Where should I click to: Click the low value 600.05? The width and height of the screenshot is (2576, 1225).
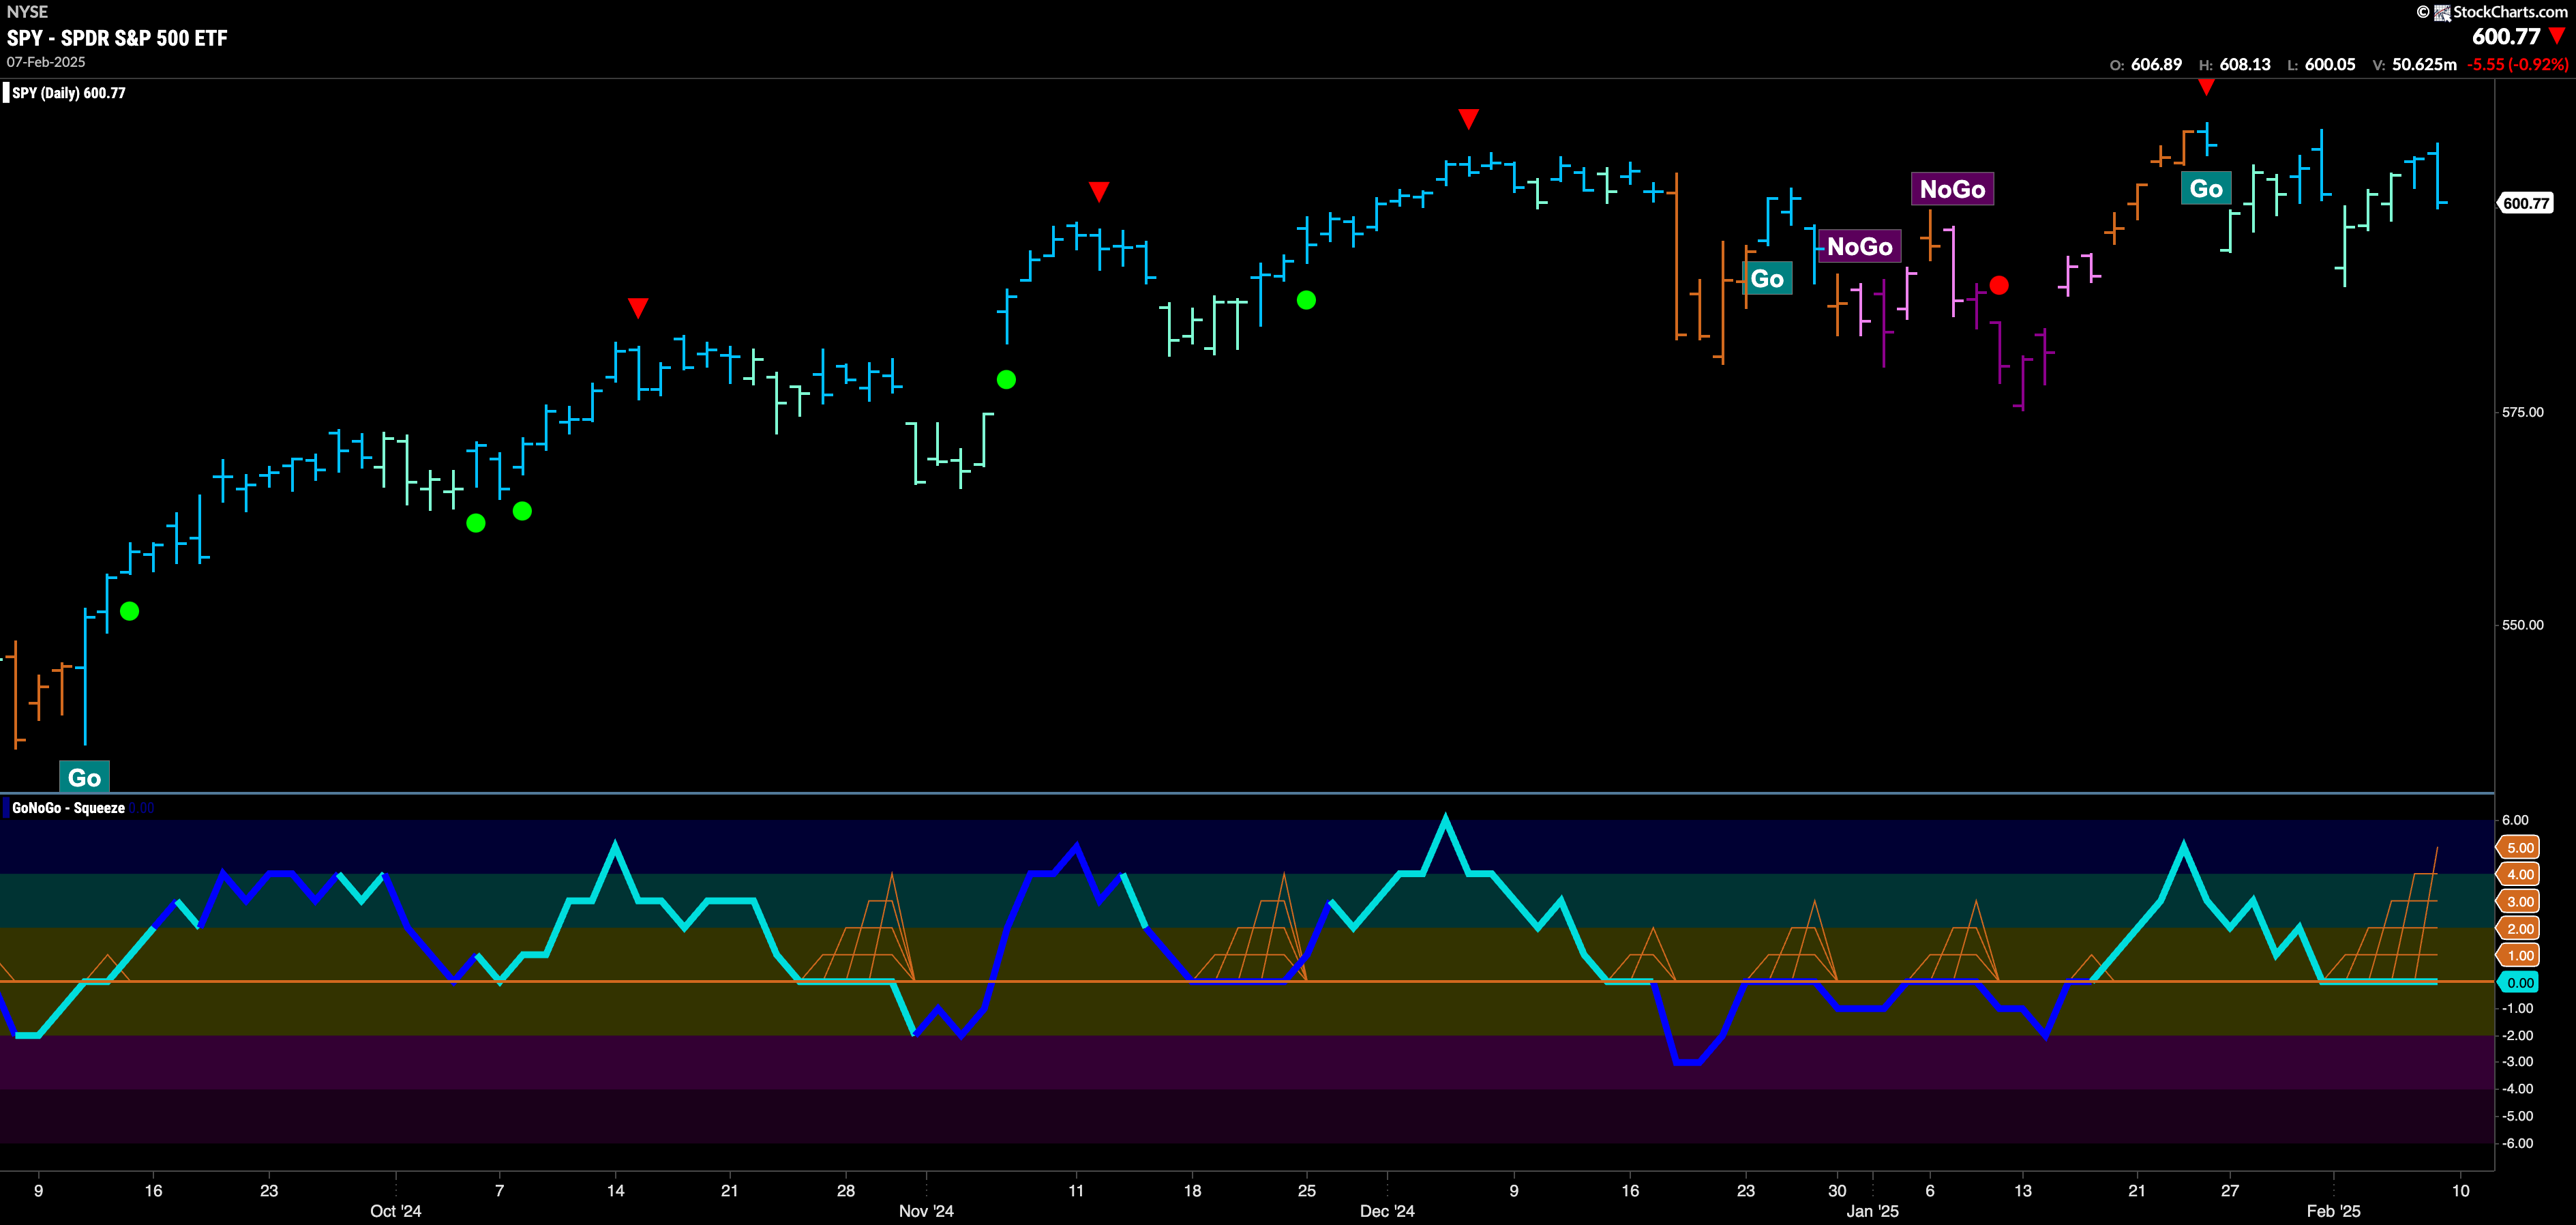pos(2330,64)
